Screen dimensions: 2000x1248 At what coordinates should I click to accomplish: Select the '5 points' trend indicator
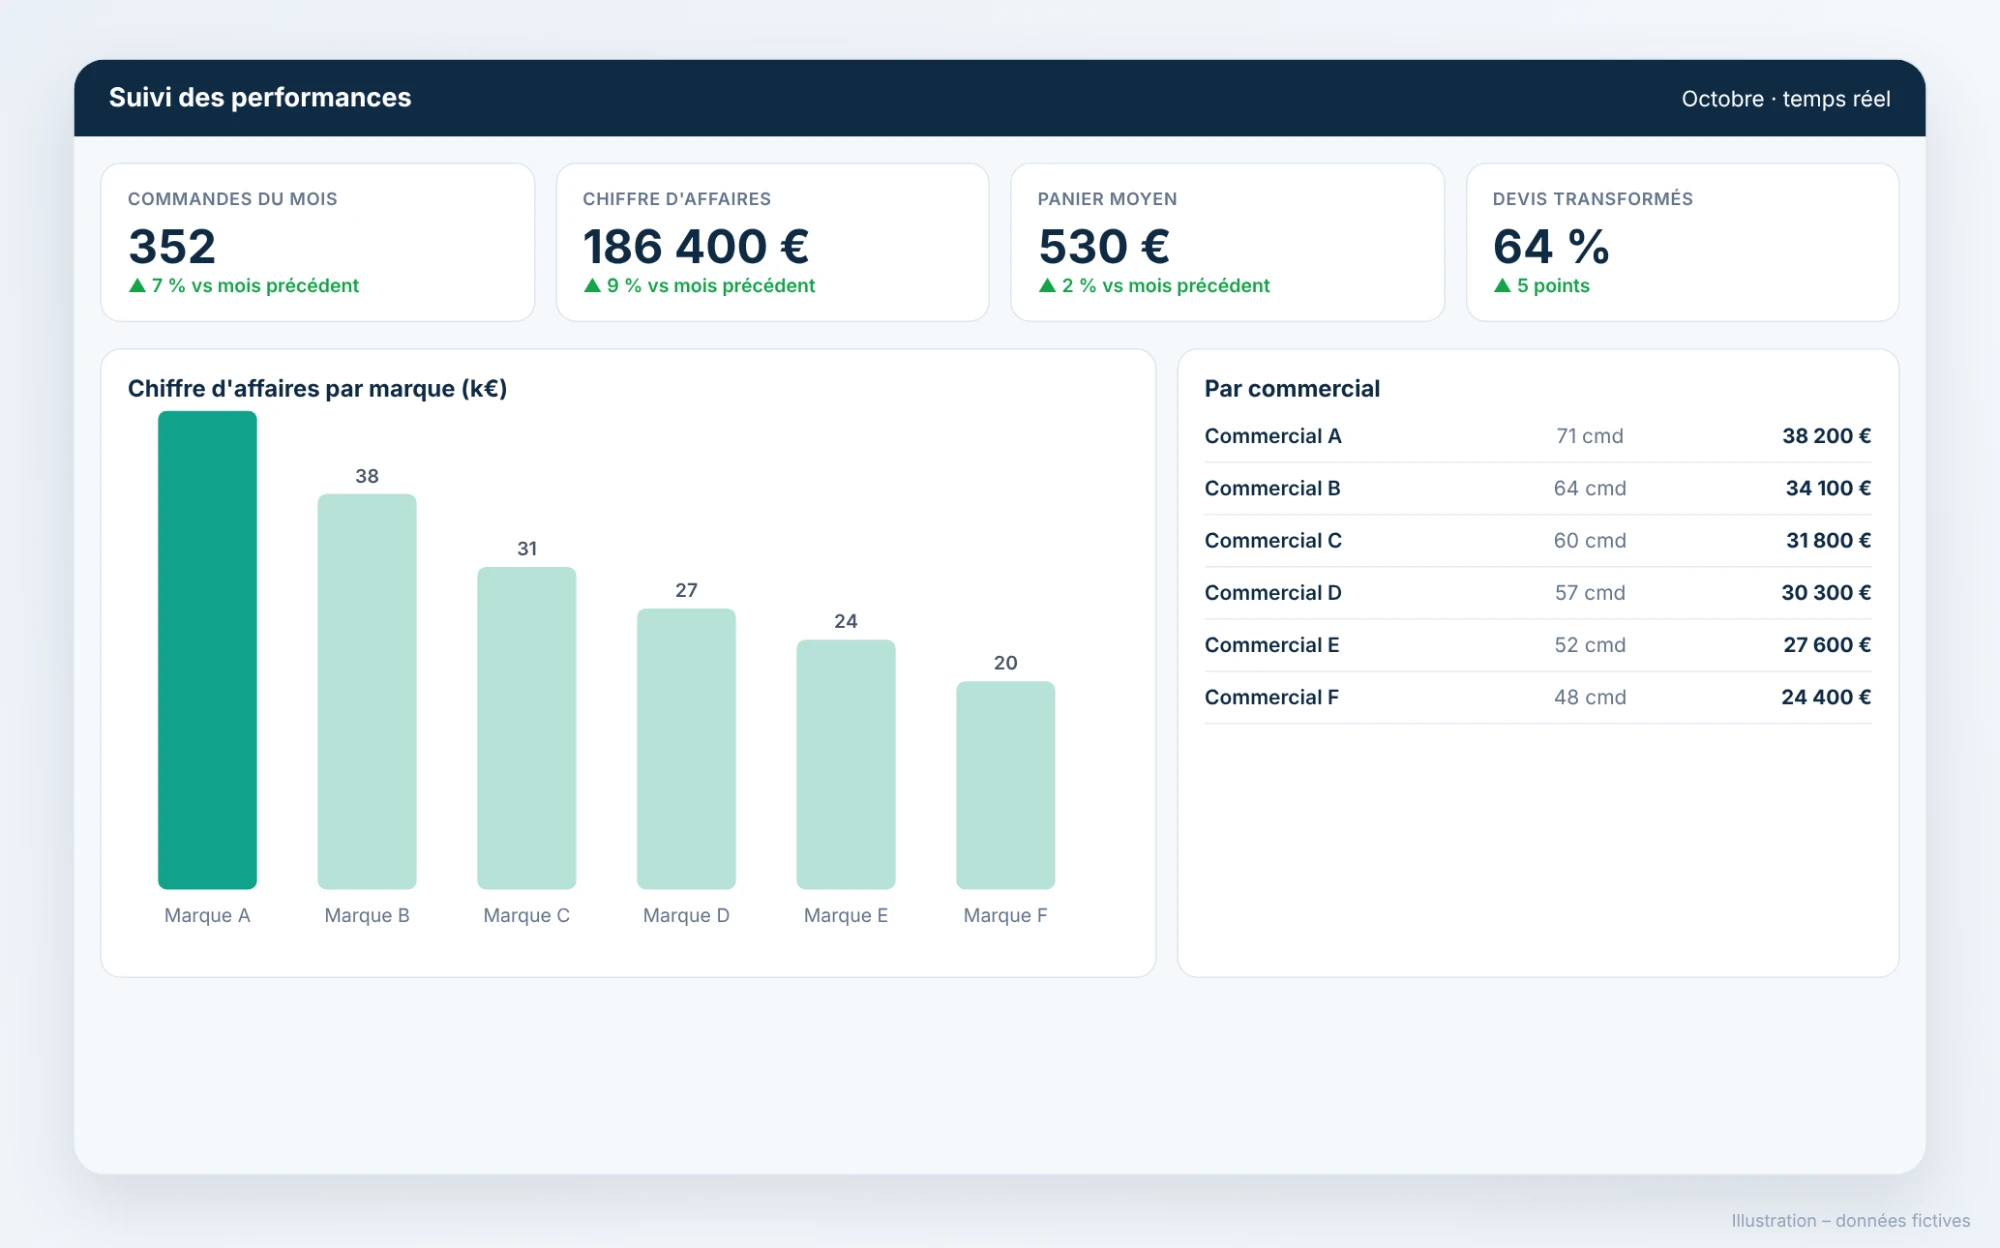pyautogui.click(x=1541, y=286)
